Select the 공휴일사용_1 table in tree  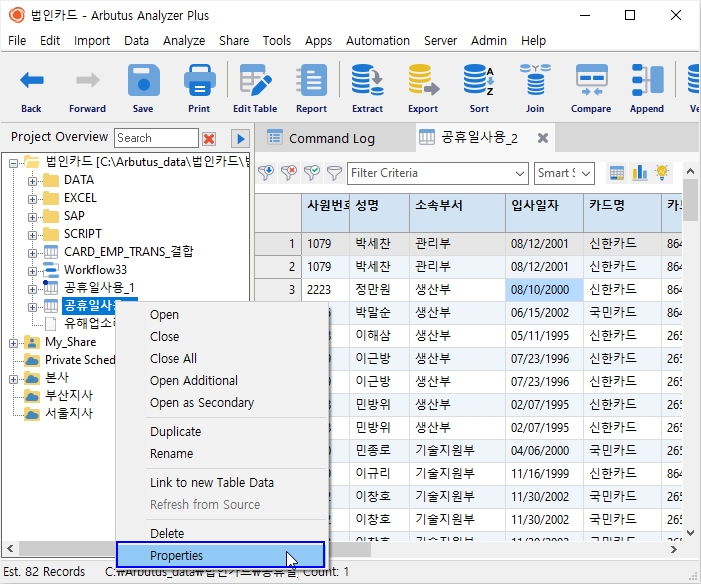coord(99,288)
